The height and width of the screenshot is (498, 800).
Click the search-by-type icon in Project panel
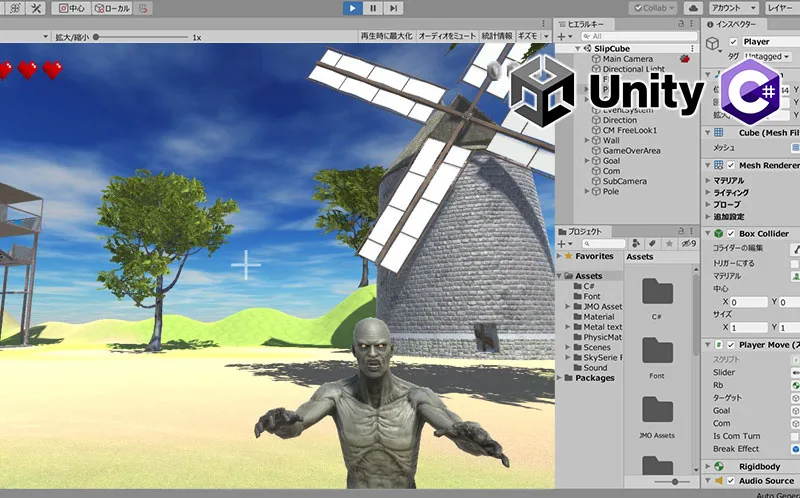point(636,244)
